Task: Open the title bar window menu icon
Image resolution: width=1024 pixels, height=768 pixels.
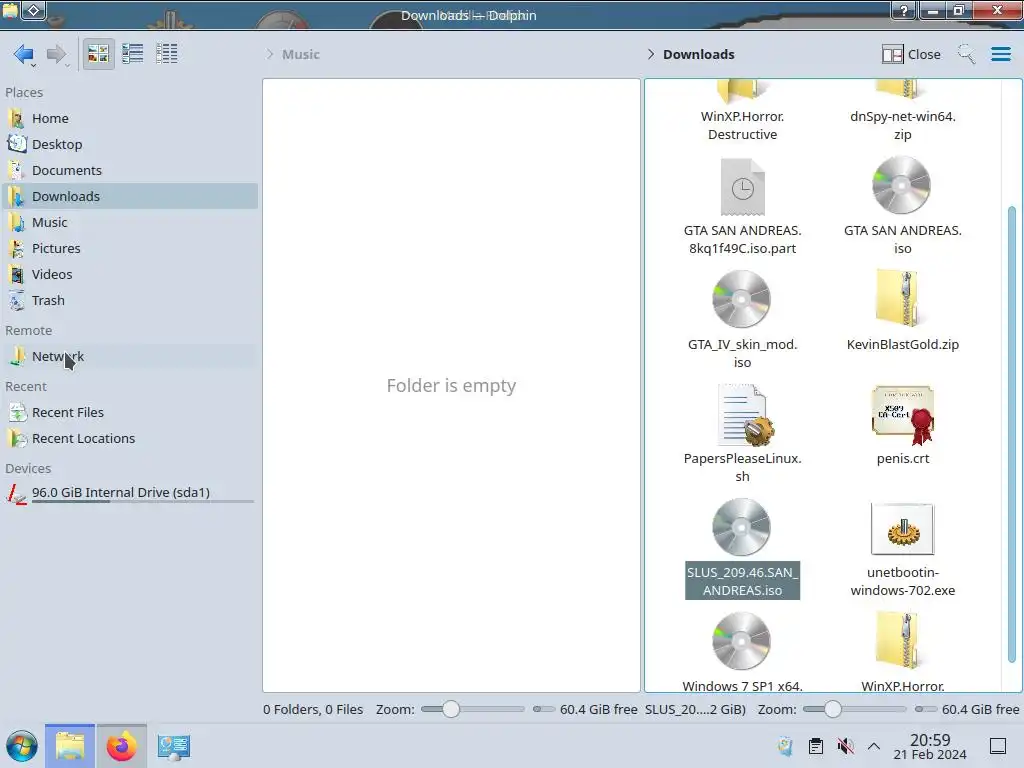Action: tap(10, 10)
